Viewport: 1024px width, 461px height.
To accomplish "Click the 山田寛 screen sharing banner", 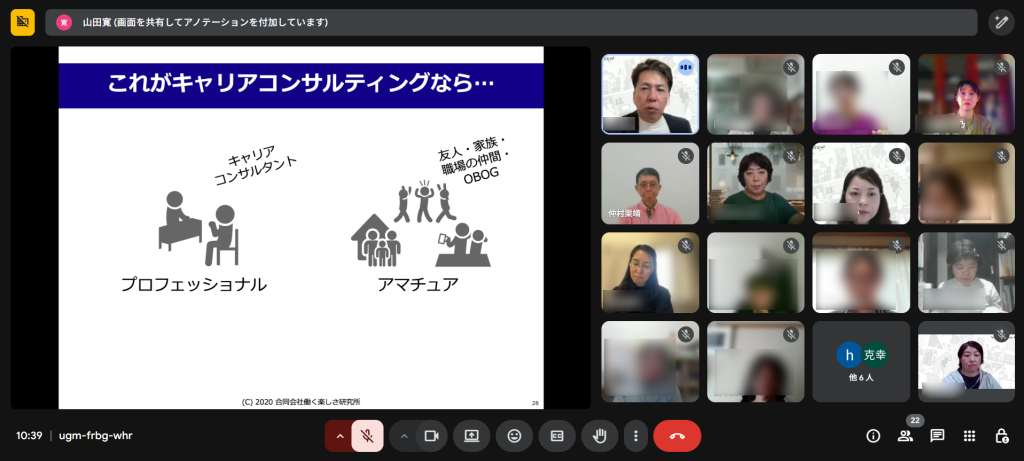I will 510,22.
